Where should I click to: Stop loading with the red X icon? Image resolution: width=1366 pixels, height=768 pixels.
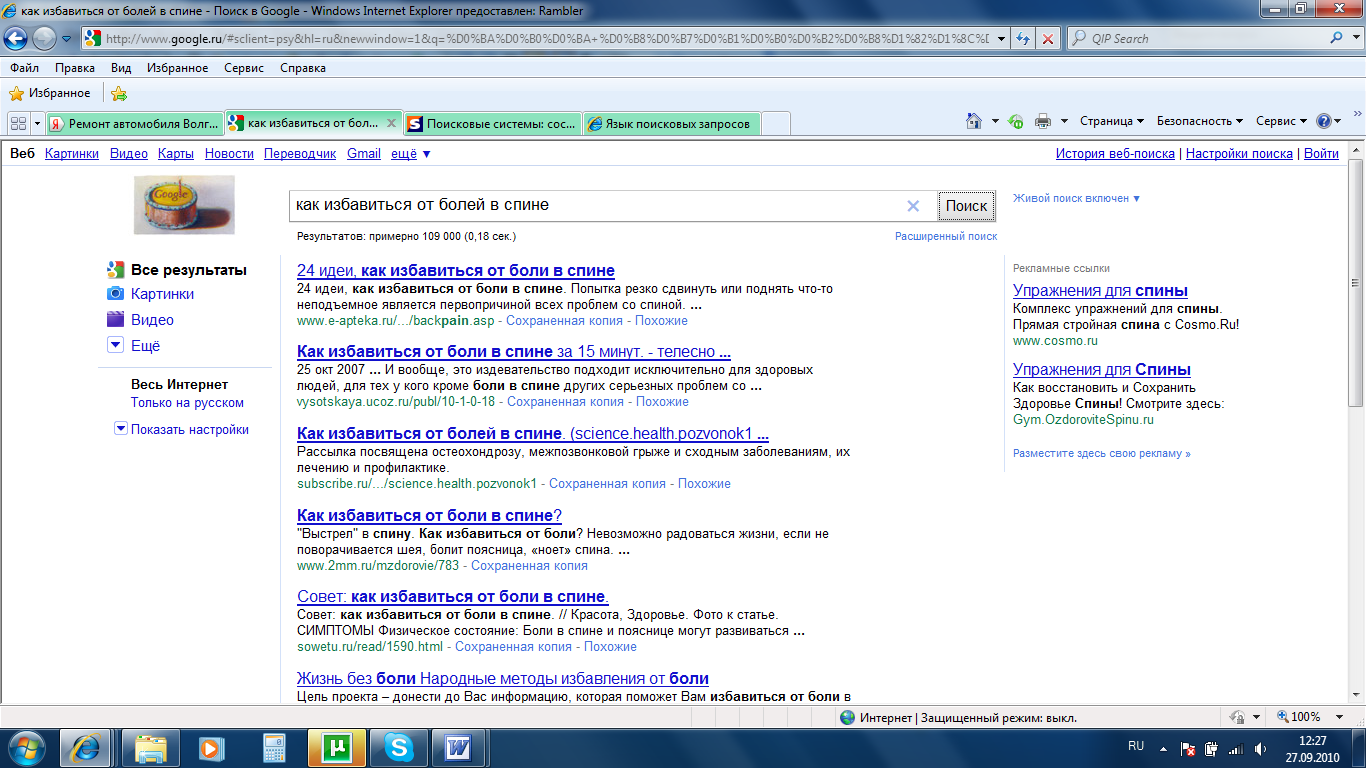pyautogui.click(x=1047, y=39)
